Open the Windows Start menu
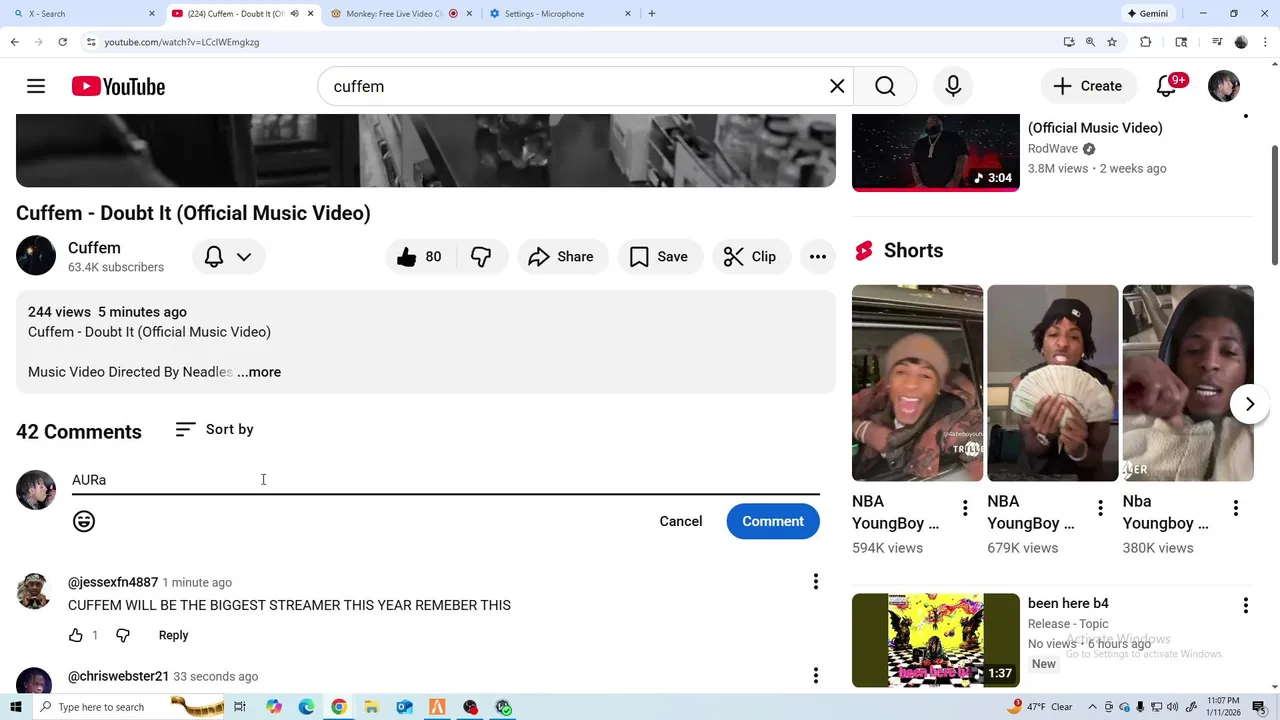This screenshot has width=1280, height=720. click(15, 707)
